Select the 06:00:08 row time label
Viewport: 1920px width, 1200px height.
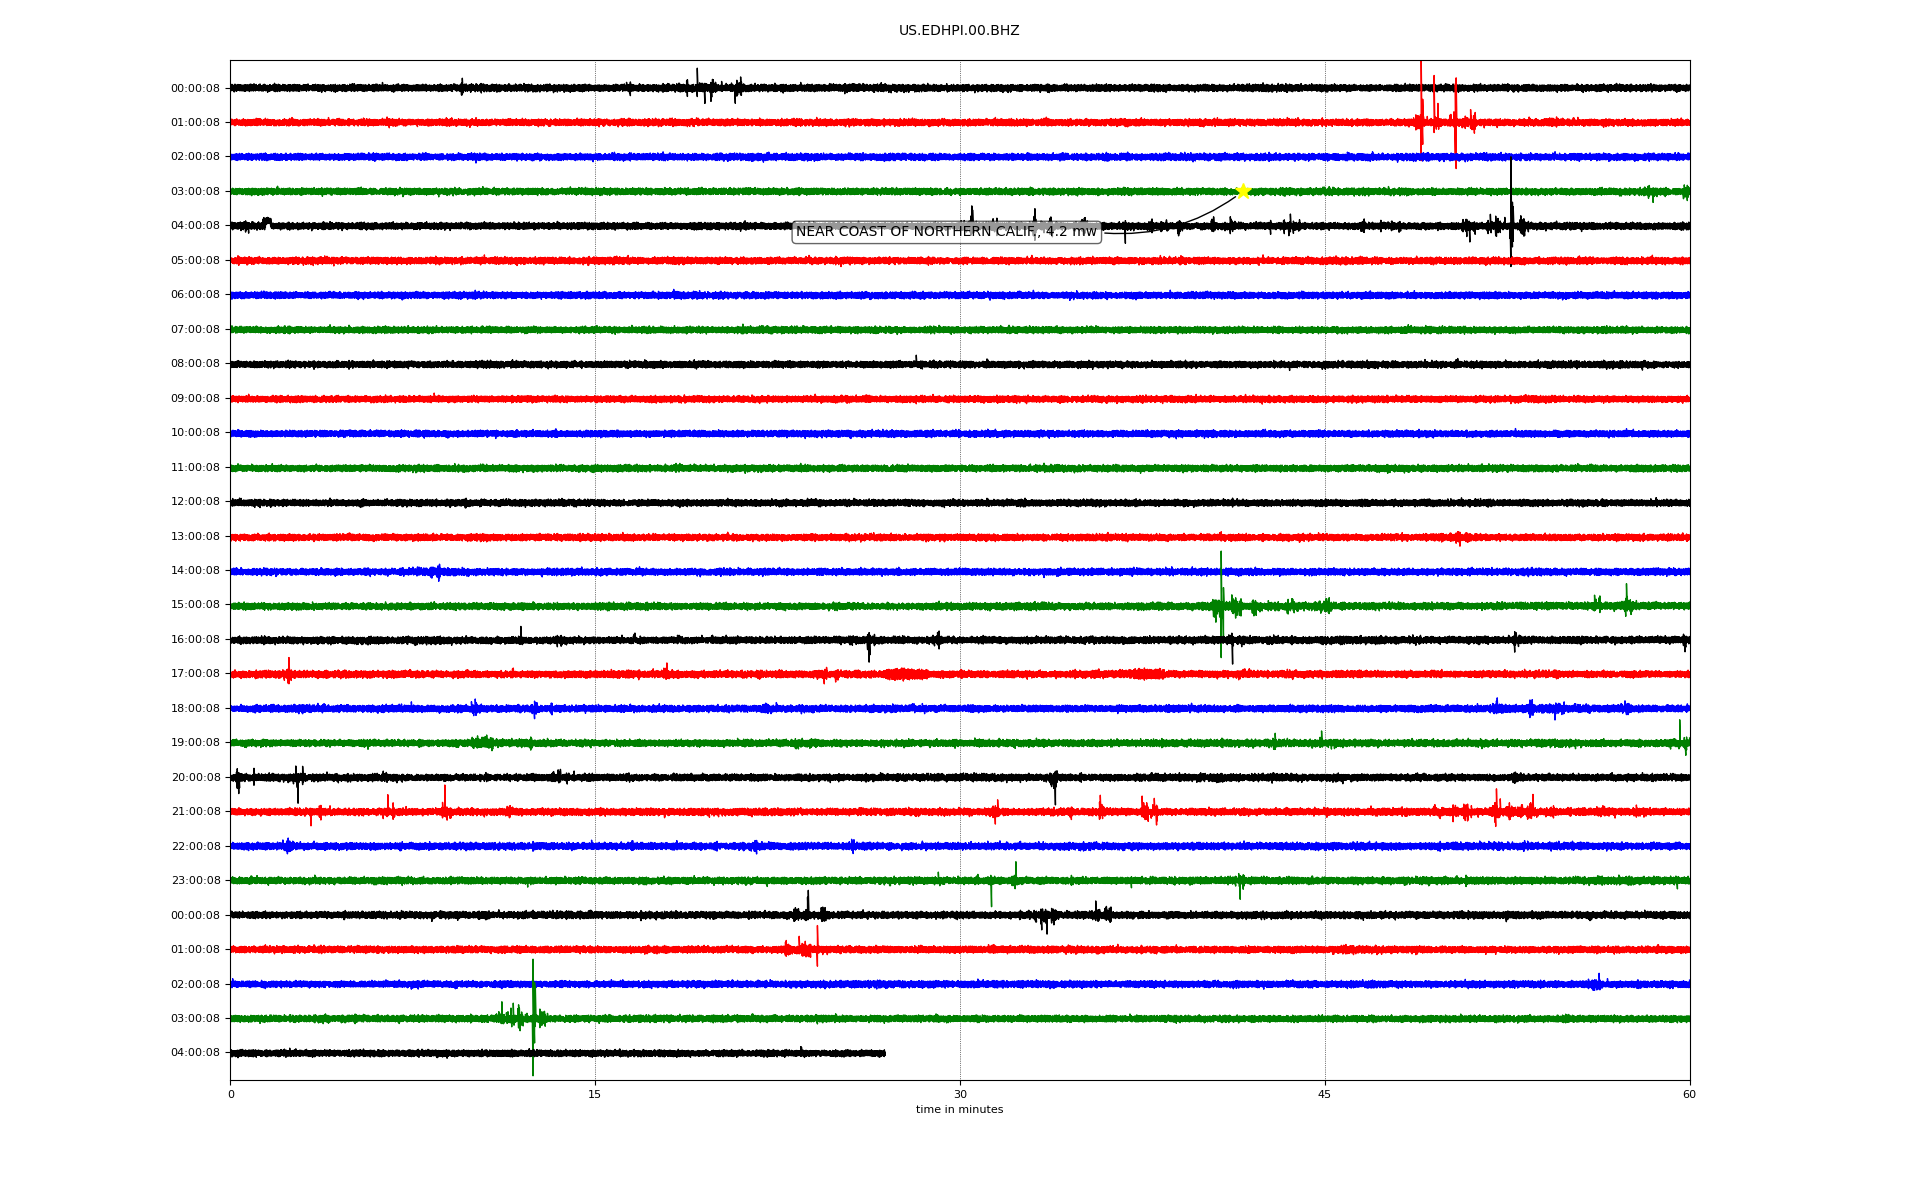tap(195, 295)
